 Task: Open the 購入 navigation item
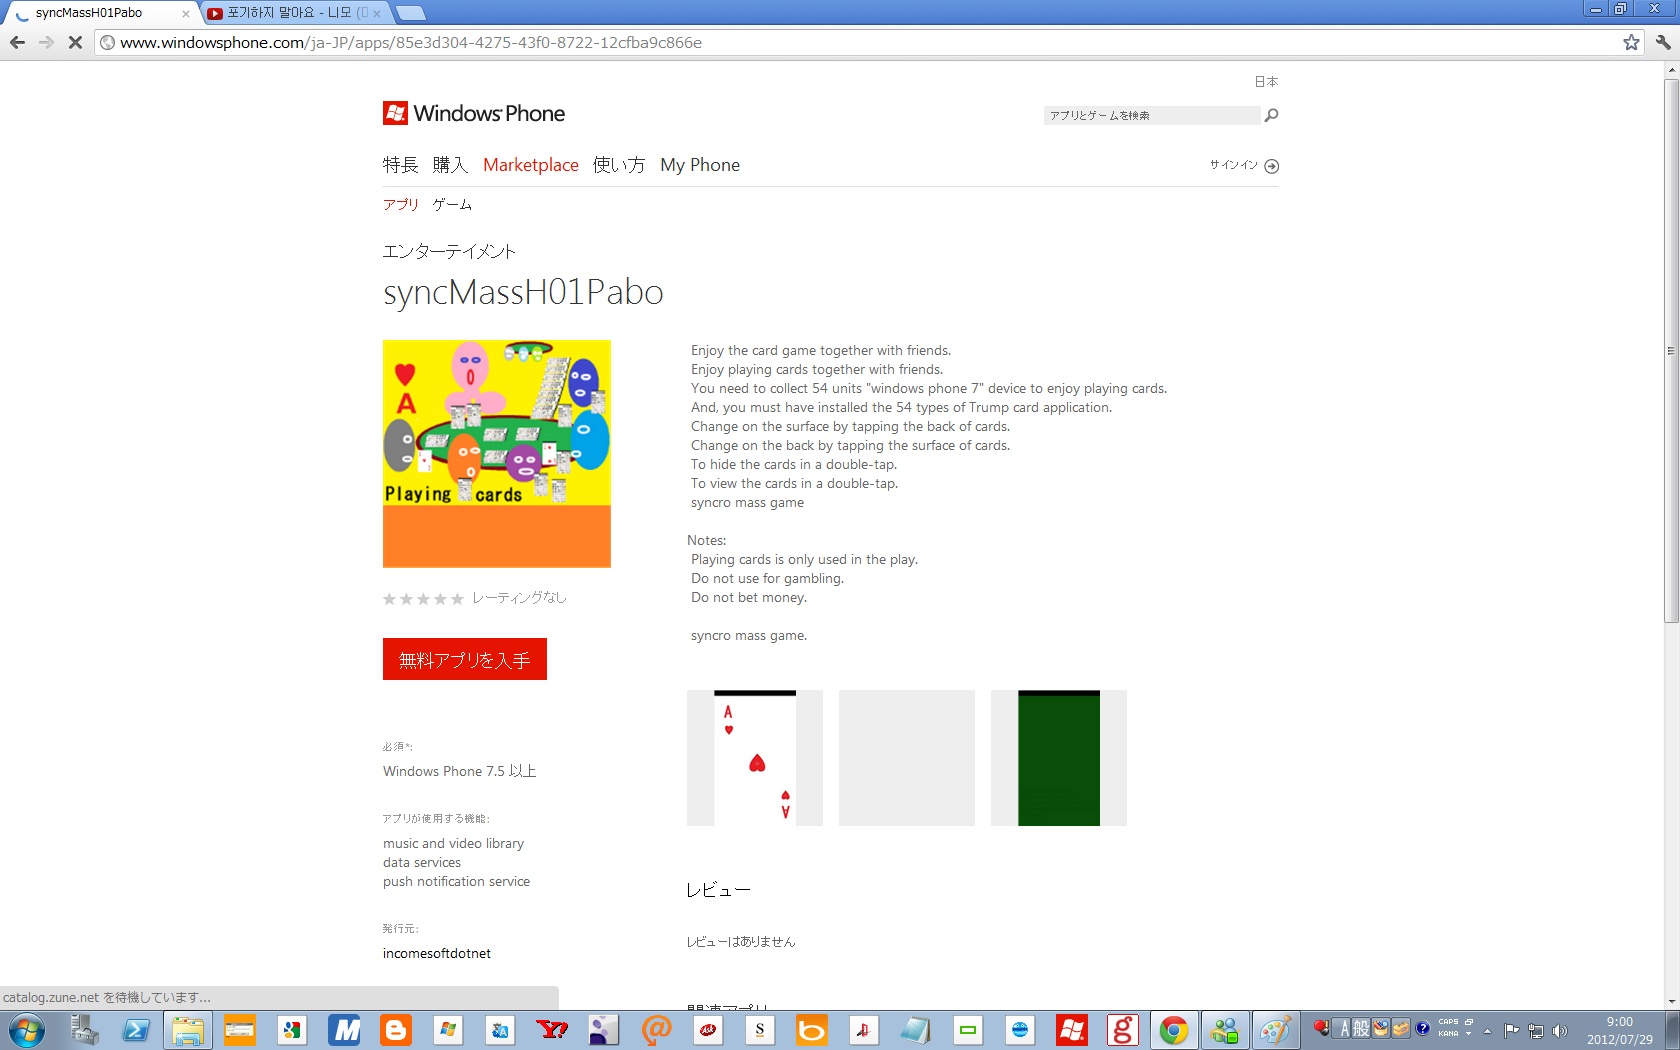point(450,165)
